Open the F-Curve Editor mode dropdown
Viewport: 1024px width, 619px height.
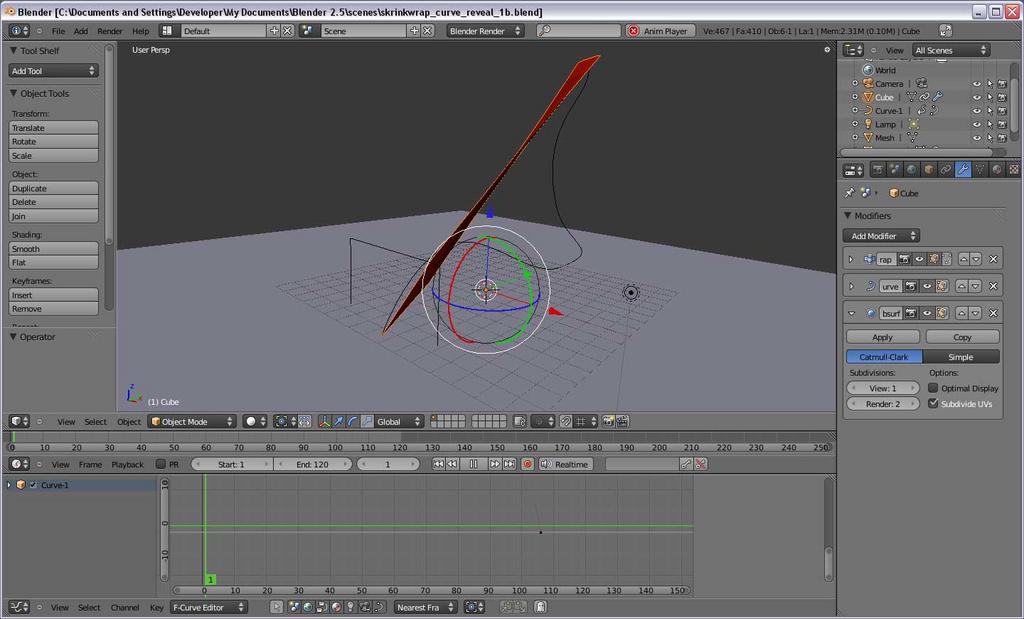click(x=208, y=607)
